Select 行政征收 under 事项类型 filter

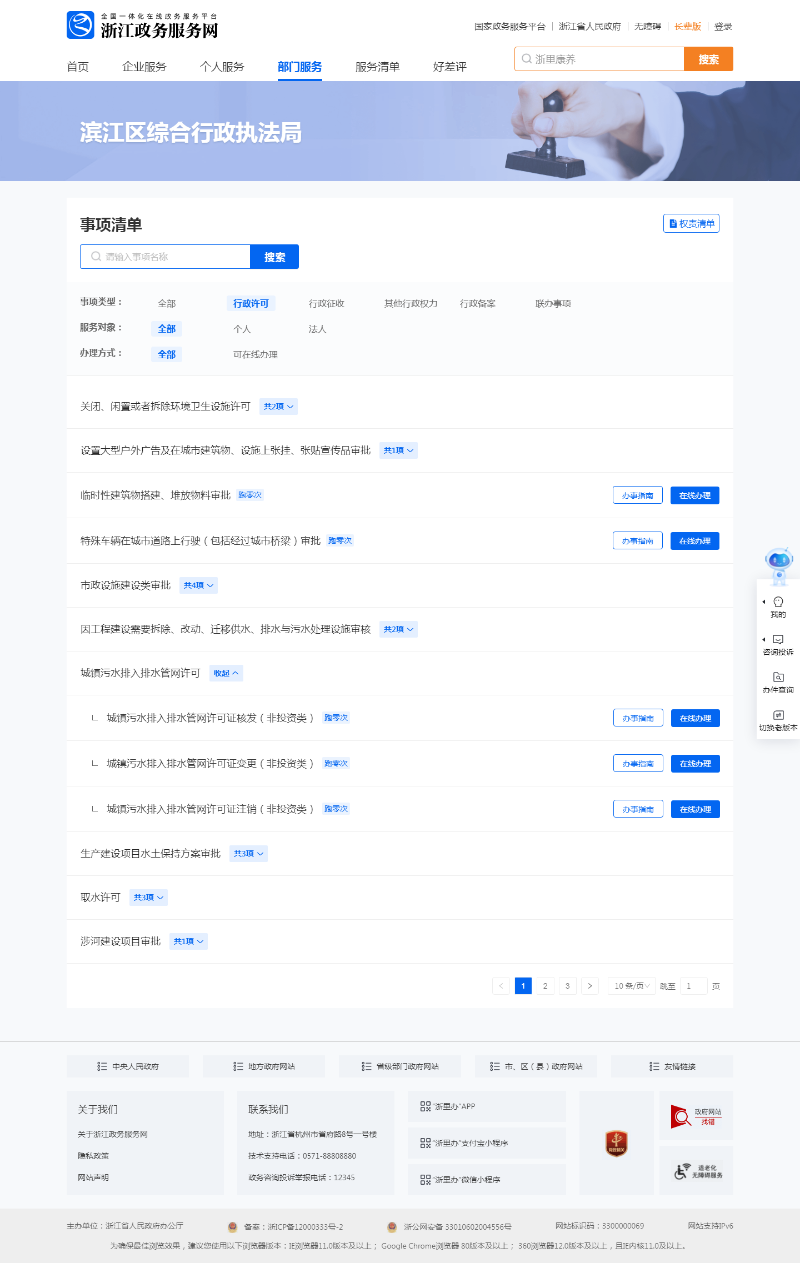point(326,303)
